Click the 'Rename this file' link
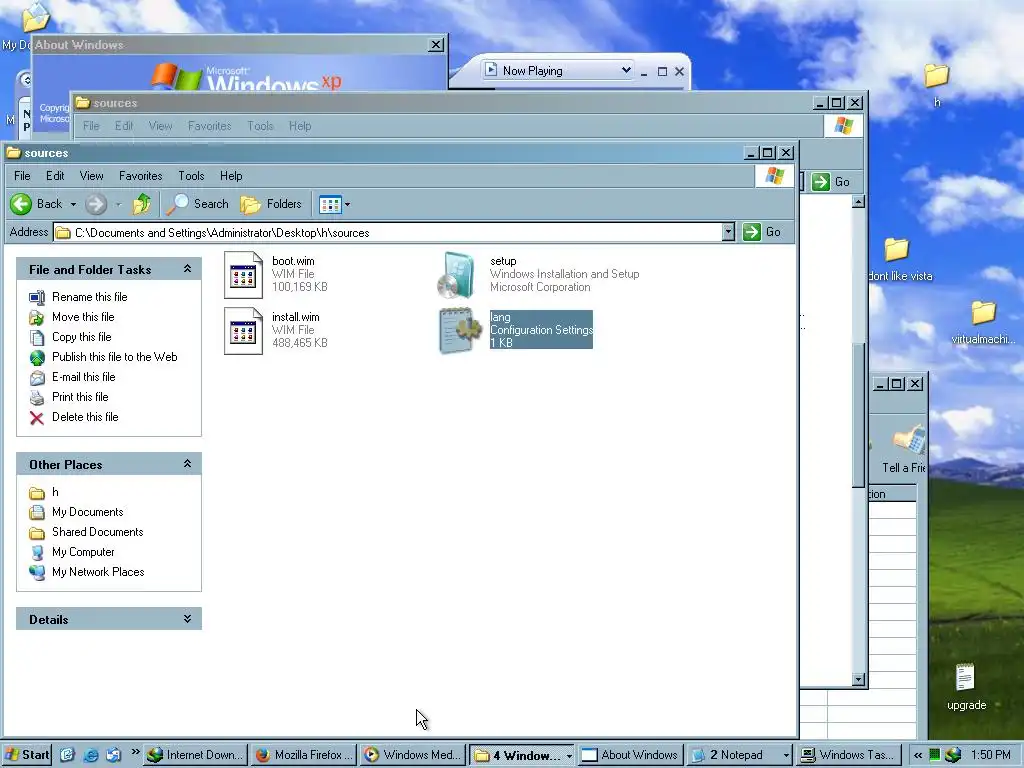Viewport: 1024px width, 768px height. point(89,297)
